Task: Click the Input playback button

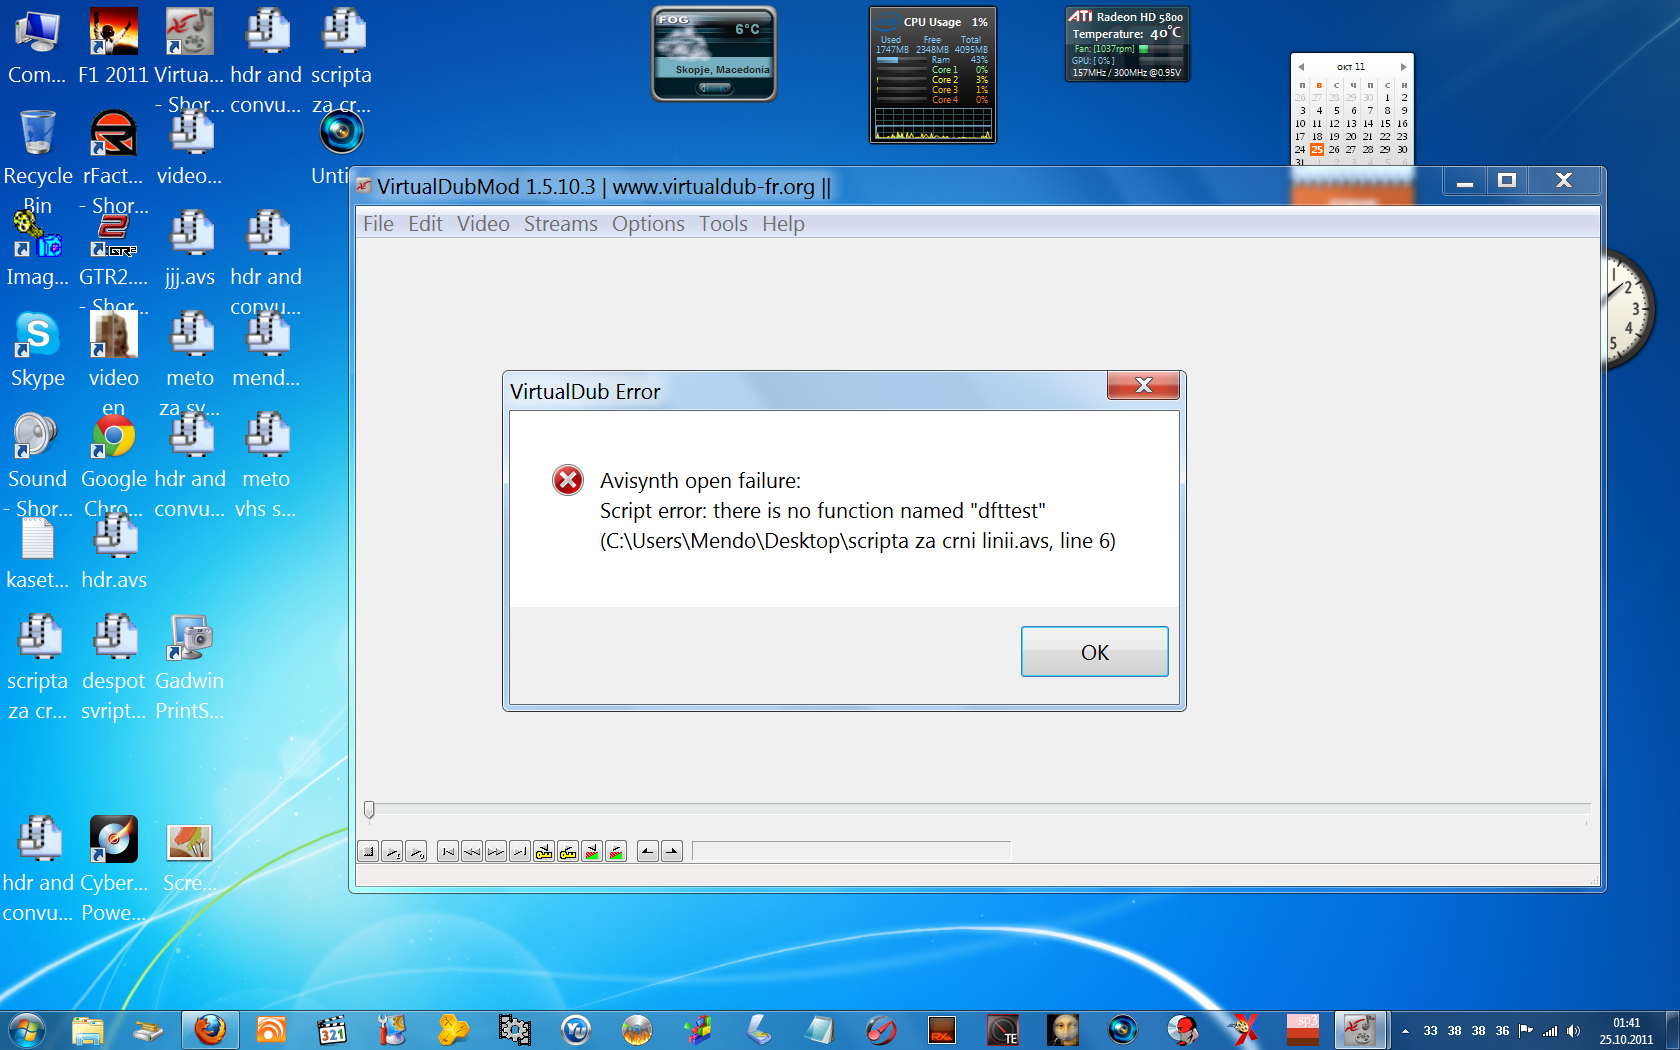Action: pyautogui.click(x=393, y=852)
